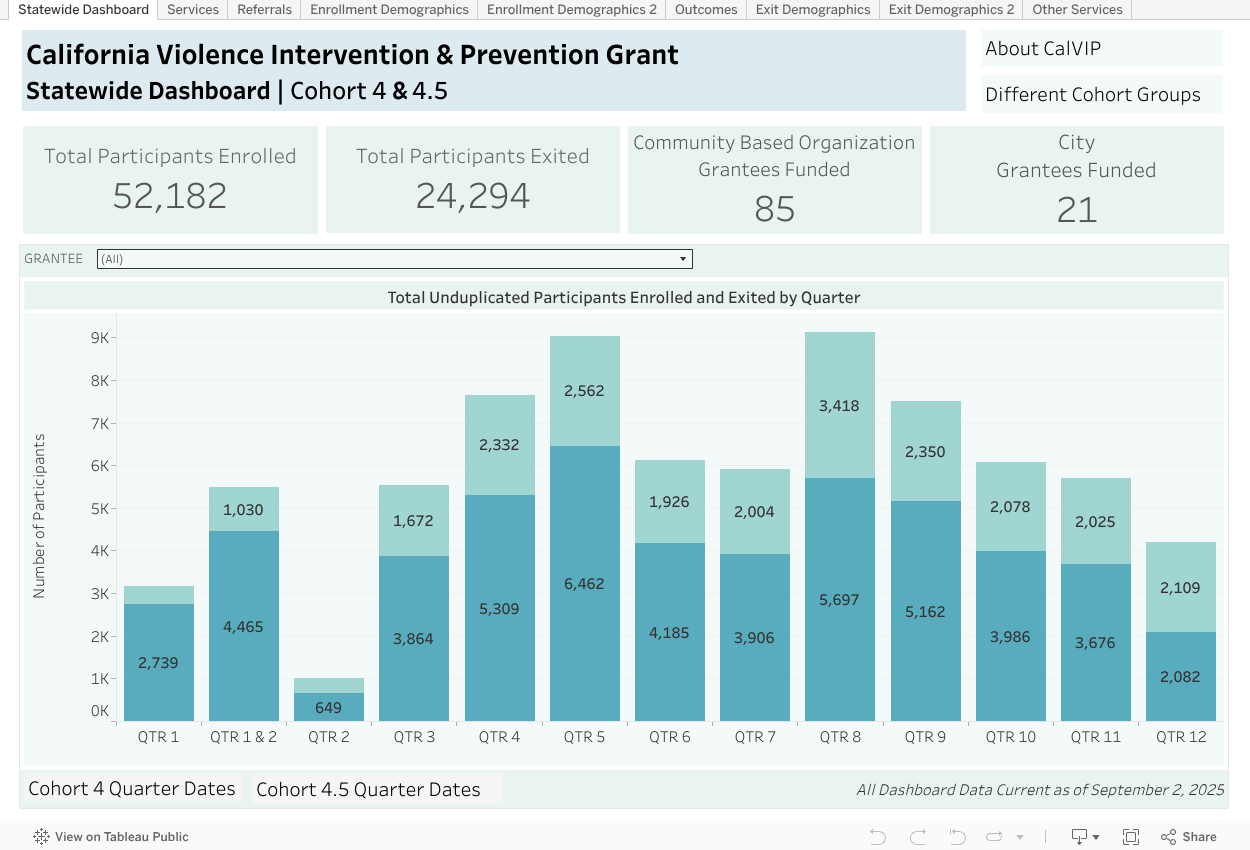Click the Replay animation icon
Screen dimensions: 1250x850
point(995,837)
